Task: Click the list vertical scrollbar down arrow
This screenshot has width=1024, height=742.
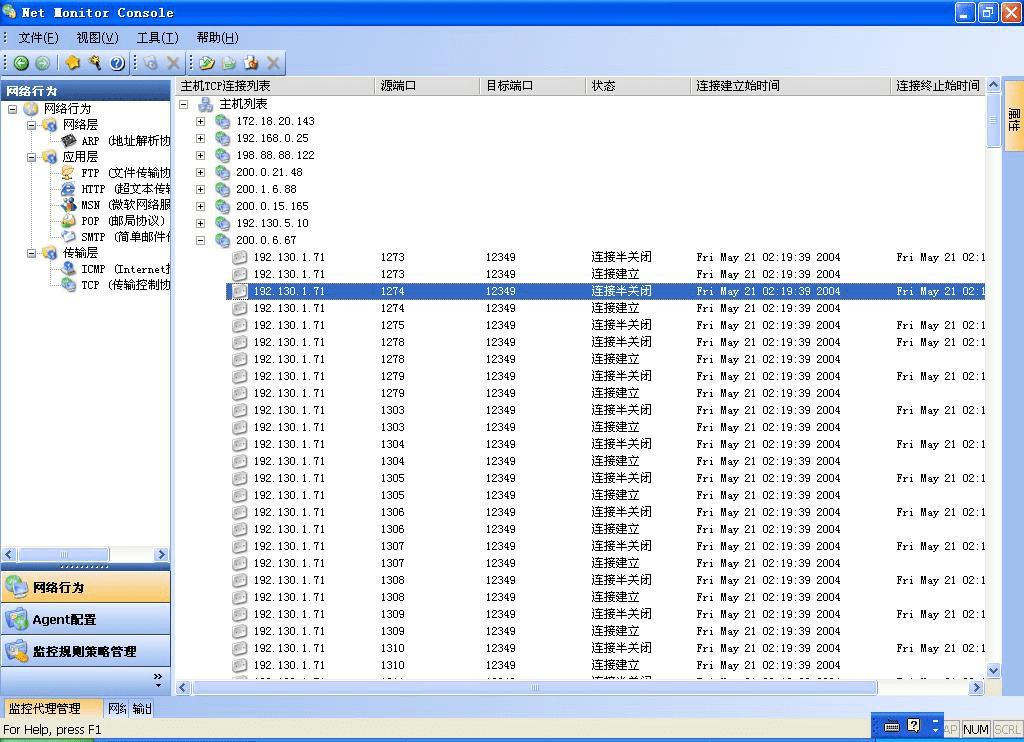Action: click(993, 670)
